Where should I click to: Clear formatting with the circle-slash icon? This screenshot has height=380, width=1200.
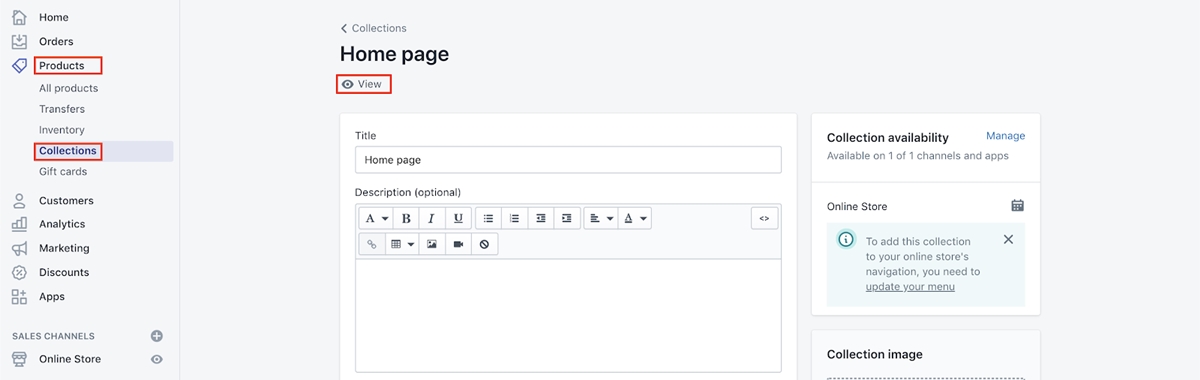coord(484,244)
